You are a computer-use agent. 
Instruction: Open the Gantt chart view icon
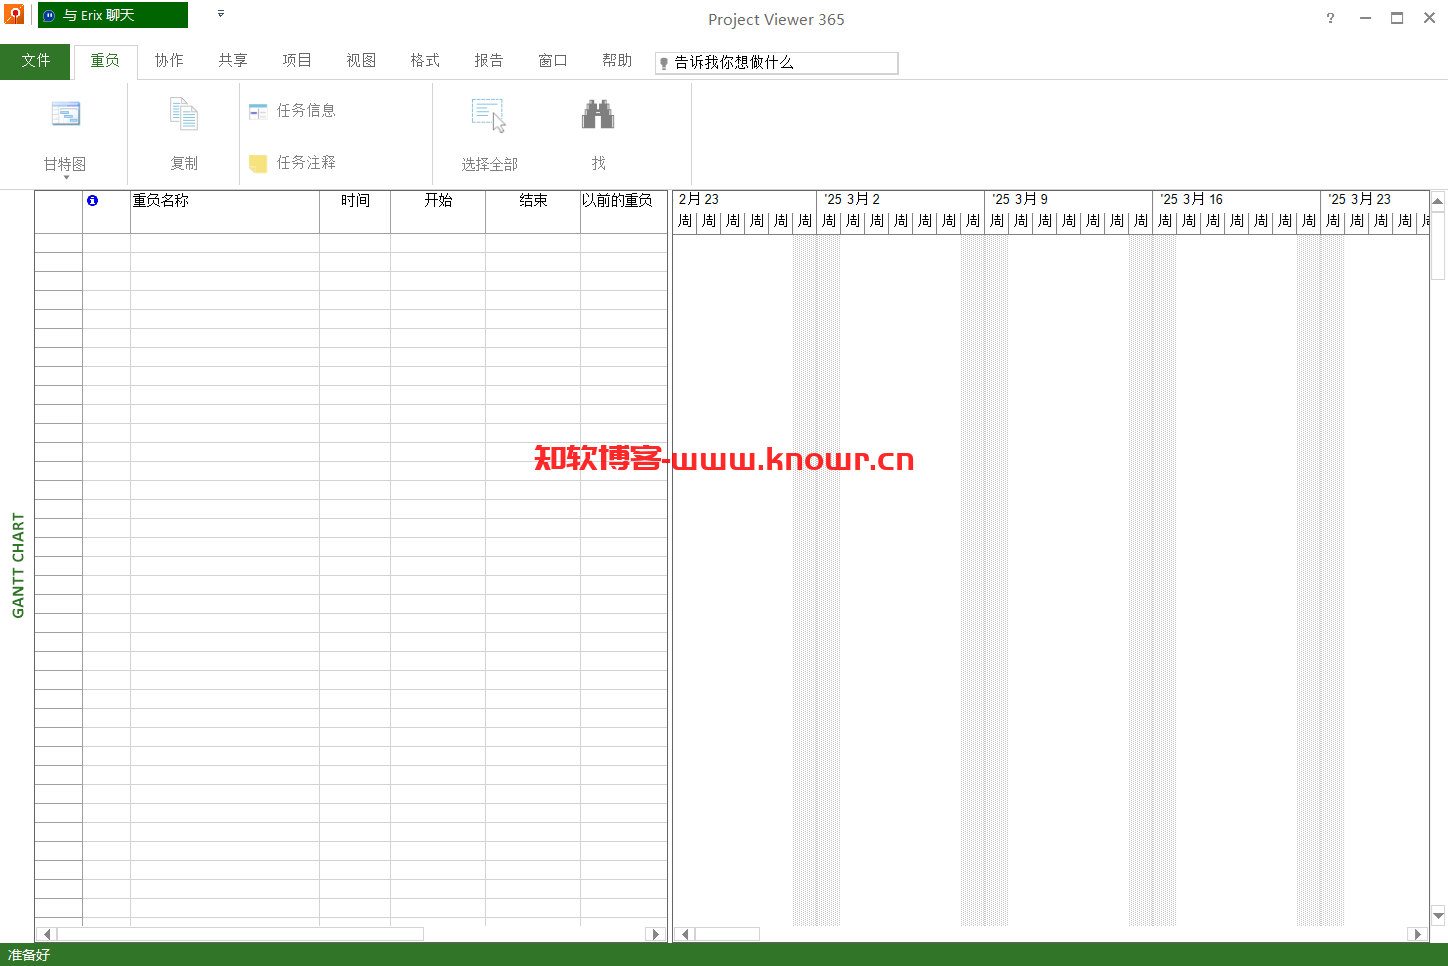coord(66,114)
